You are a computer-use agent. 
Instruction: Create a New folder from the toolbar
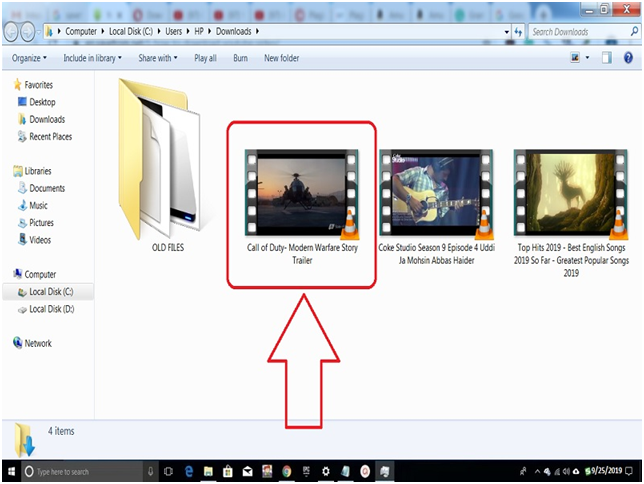pyautogui.click(x=281, y=58)
